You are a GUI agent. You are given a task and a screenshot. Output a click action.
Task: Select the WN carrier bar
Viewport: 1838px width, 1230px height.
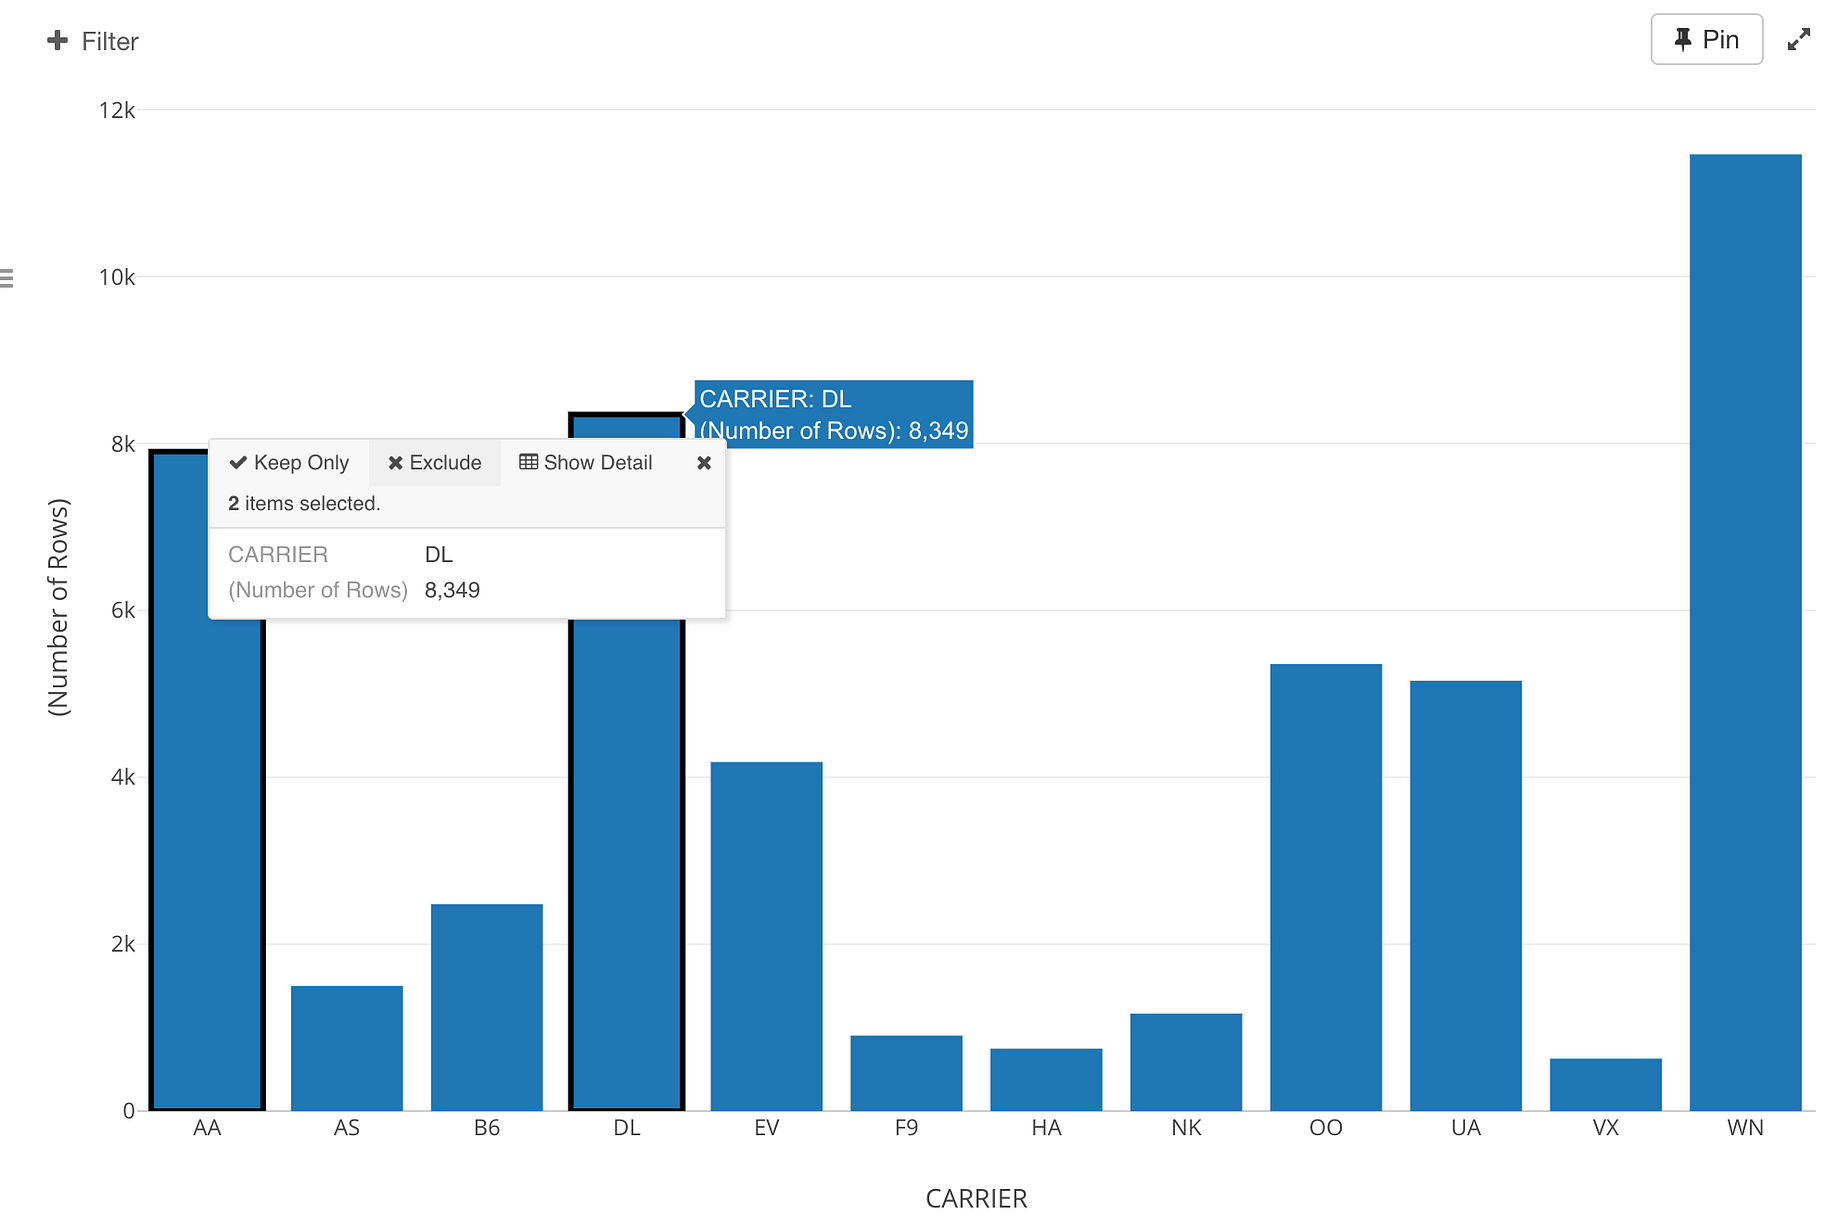click(x=1746, y=632)
